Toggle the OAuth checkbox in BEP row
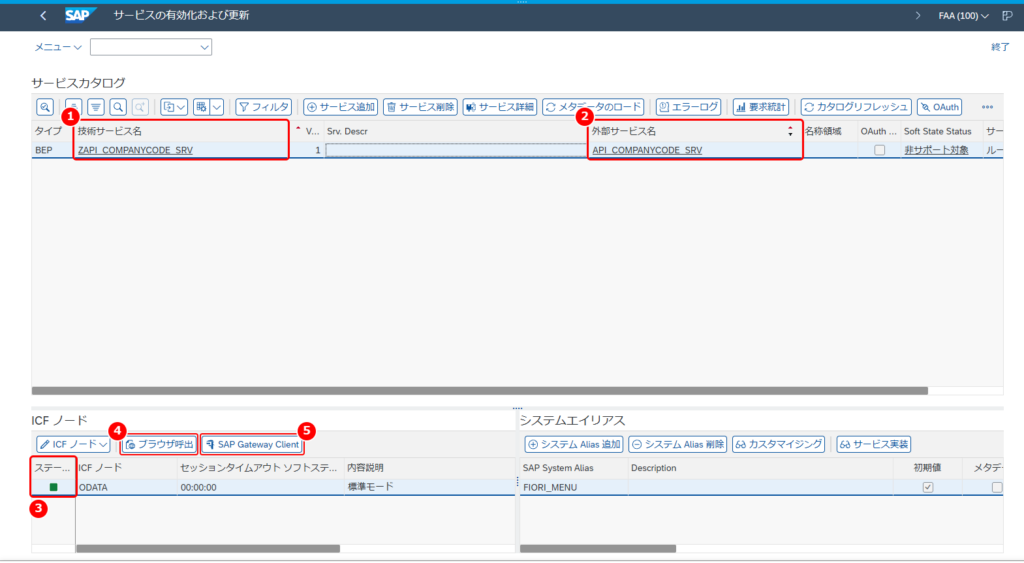 click(880, 150)
